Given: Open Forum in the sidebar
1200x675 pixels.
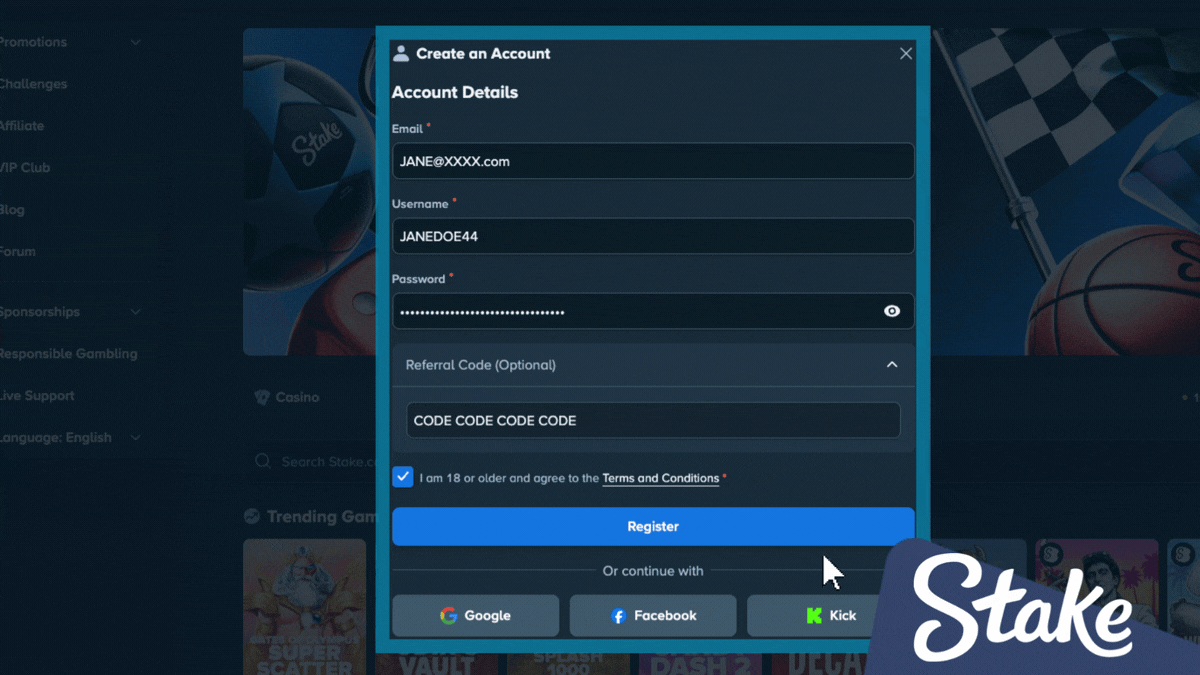Looking at the screenshot, I should point(18,252).
